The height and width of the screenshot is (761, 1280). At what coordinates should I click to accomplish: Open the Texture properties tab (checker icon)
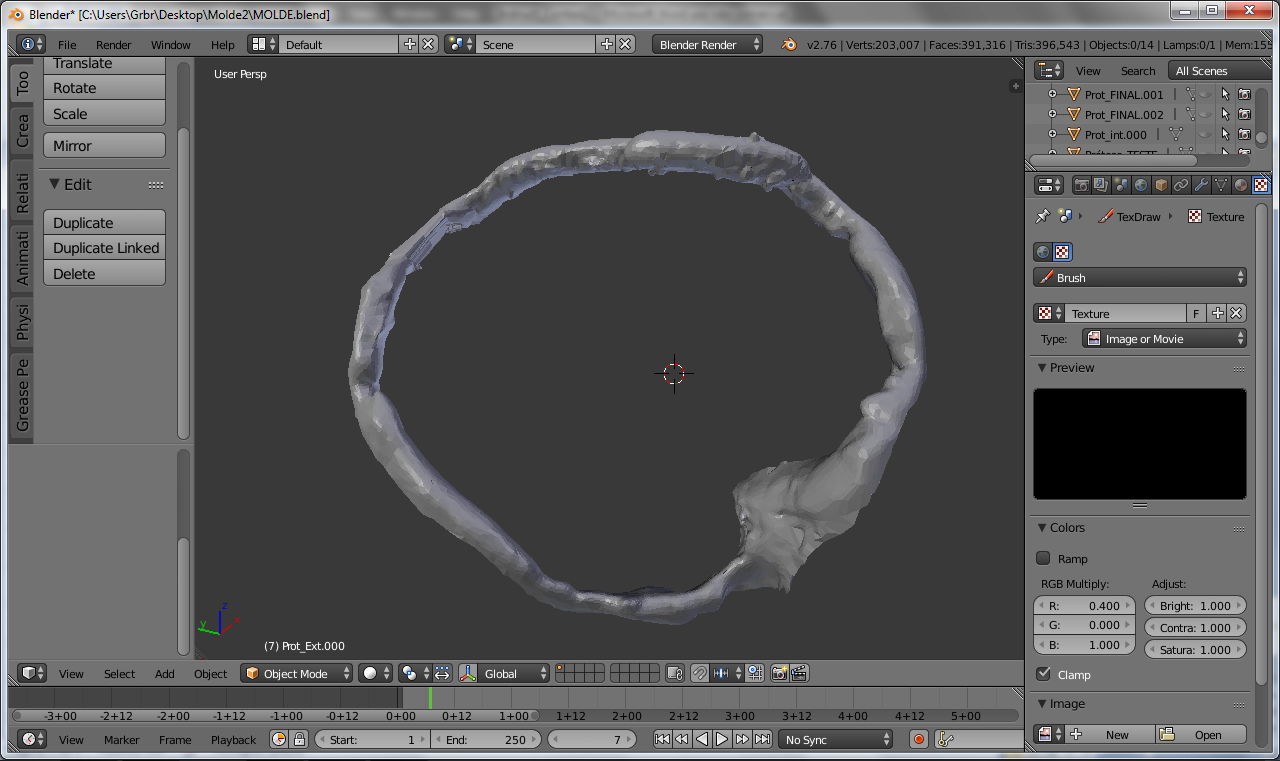1261,185
